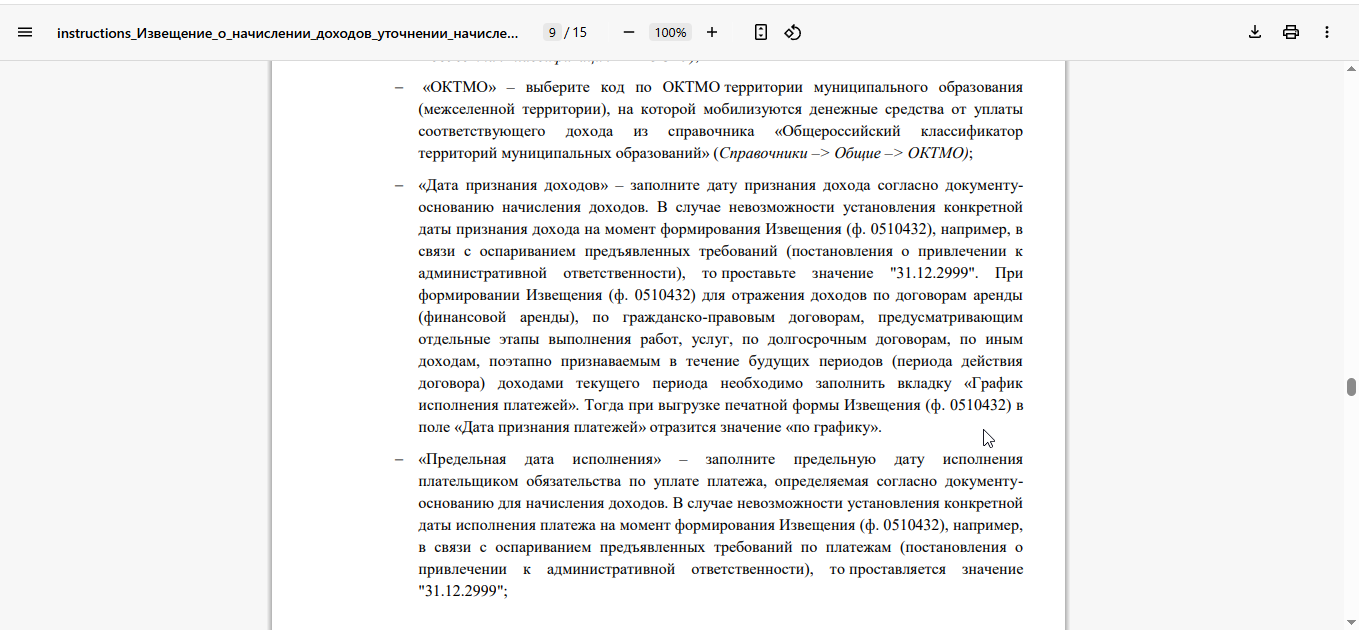Click the zoom out minus button
This screenshot has width=1359, height=630.
(x=629, y=32)
